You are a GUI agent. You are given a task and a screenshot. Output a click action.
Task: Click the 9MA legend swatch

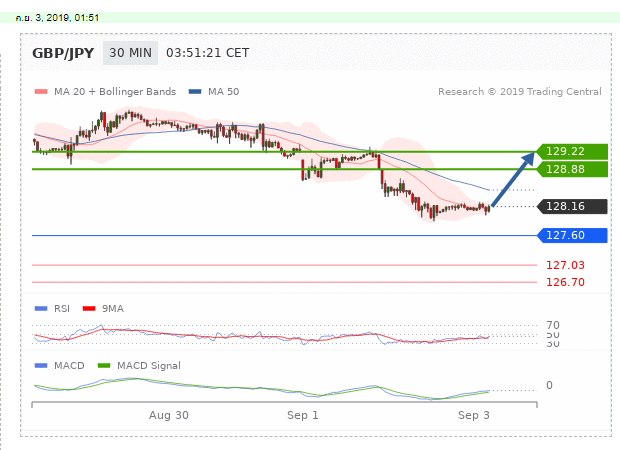(89, 308)
